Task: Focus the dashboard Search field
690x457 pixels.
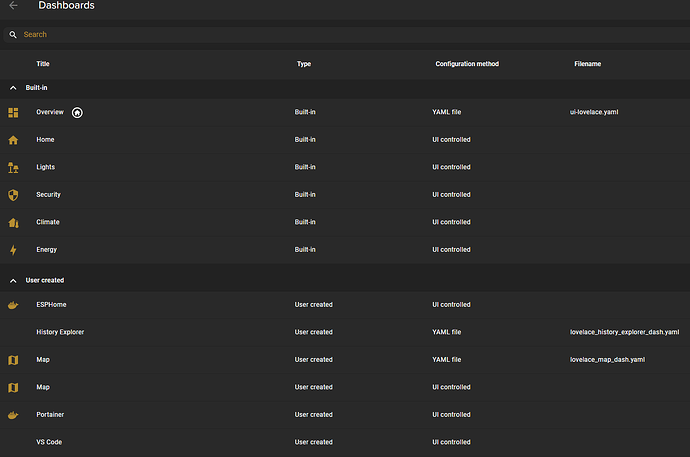Action: [x=200, y=34]
